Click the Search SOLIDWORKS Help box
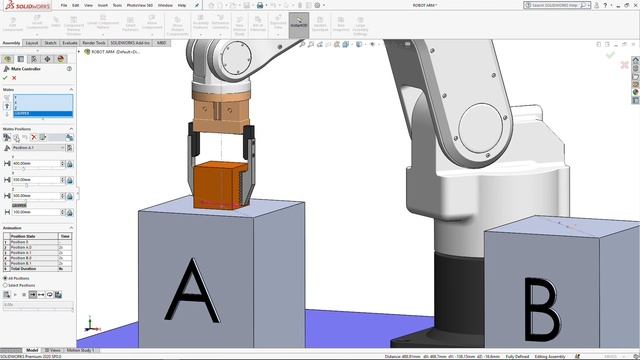The height and width of the screenshot is (360, 640). pos(557,5)
